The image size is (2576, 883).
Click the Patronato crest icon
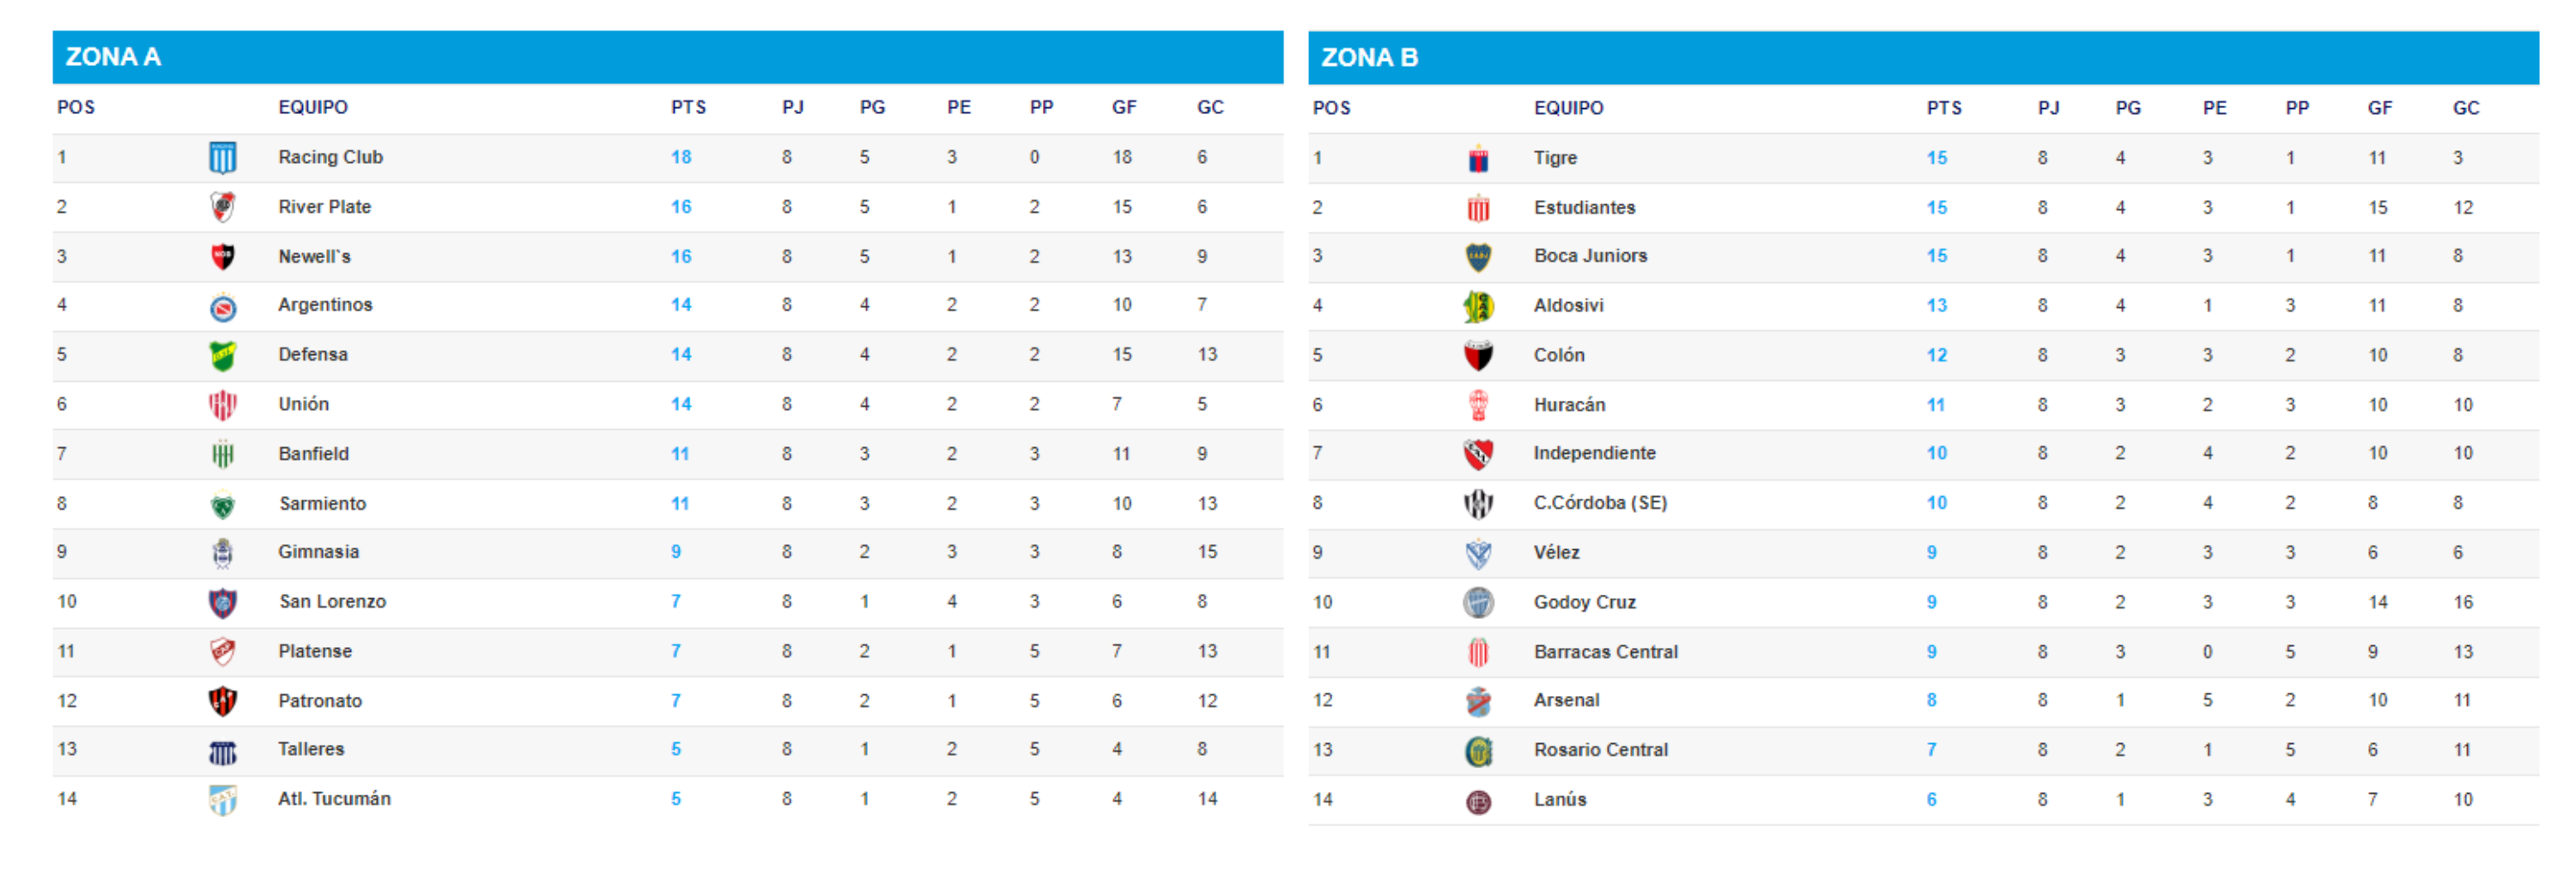[222, 701]
